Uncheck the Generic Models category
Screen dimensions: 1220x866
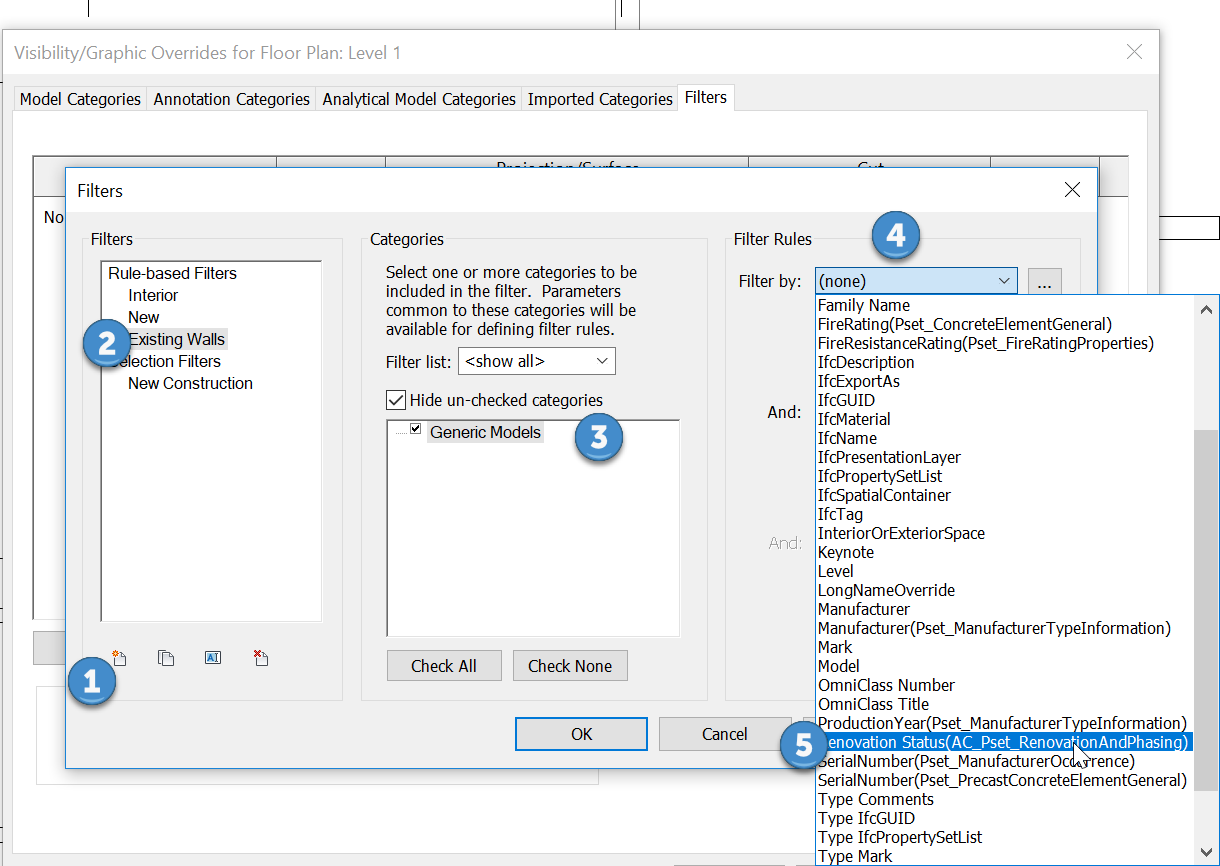[x=415, y=429]
